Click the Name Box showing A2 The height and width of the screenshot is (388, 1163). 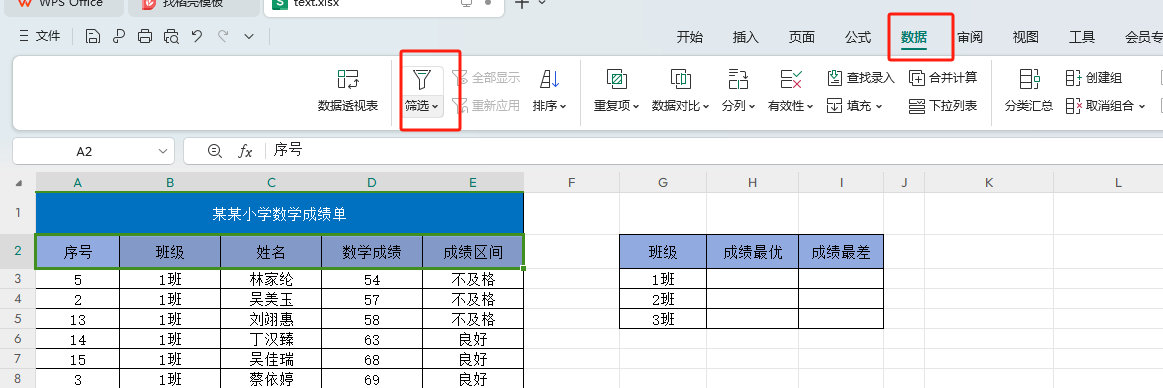point(84,151)
